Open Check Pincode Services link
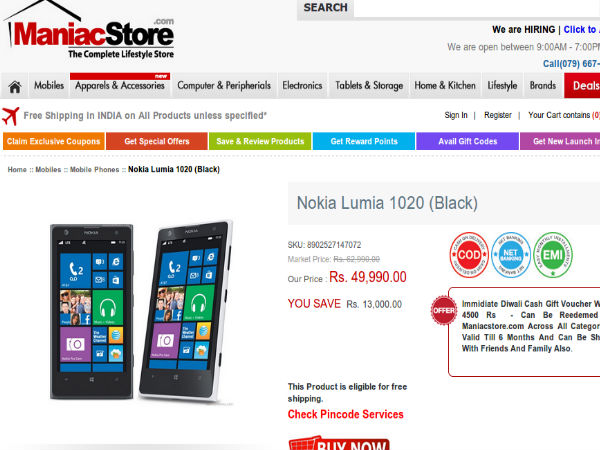The image size is (600, 450). point(346,414)
